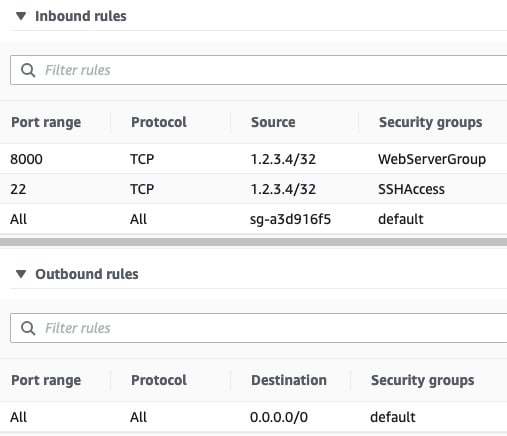Click 1.2.3.4/32 source in port 8000 row
Image resolution: width=507 pixels, height=436 pixels.
point(283,159)
